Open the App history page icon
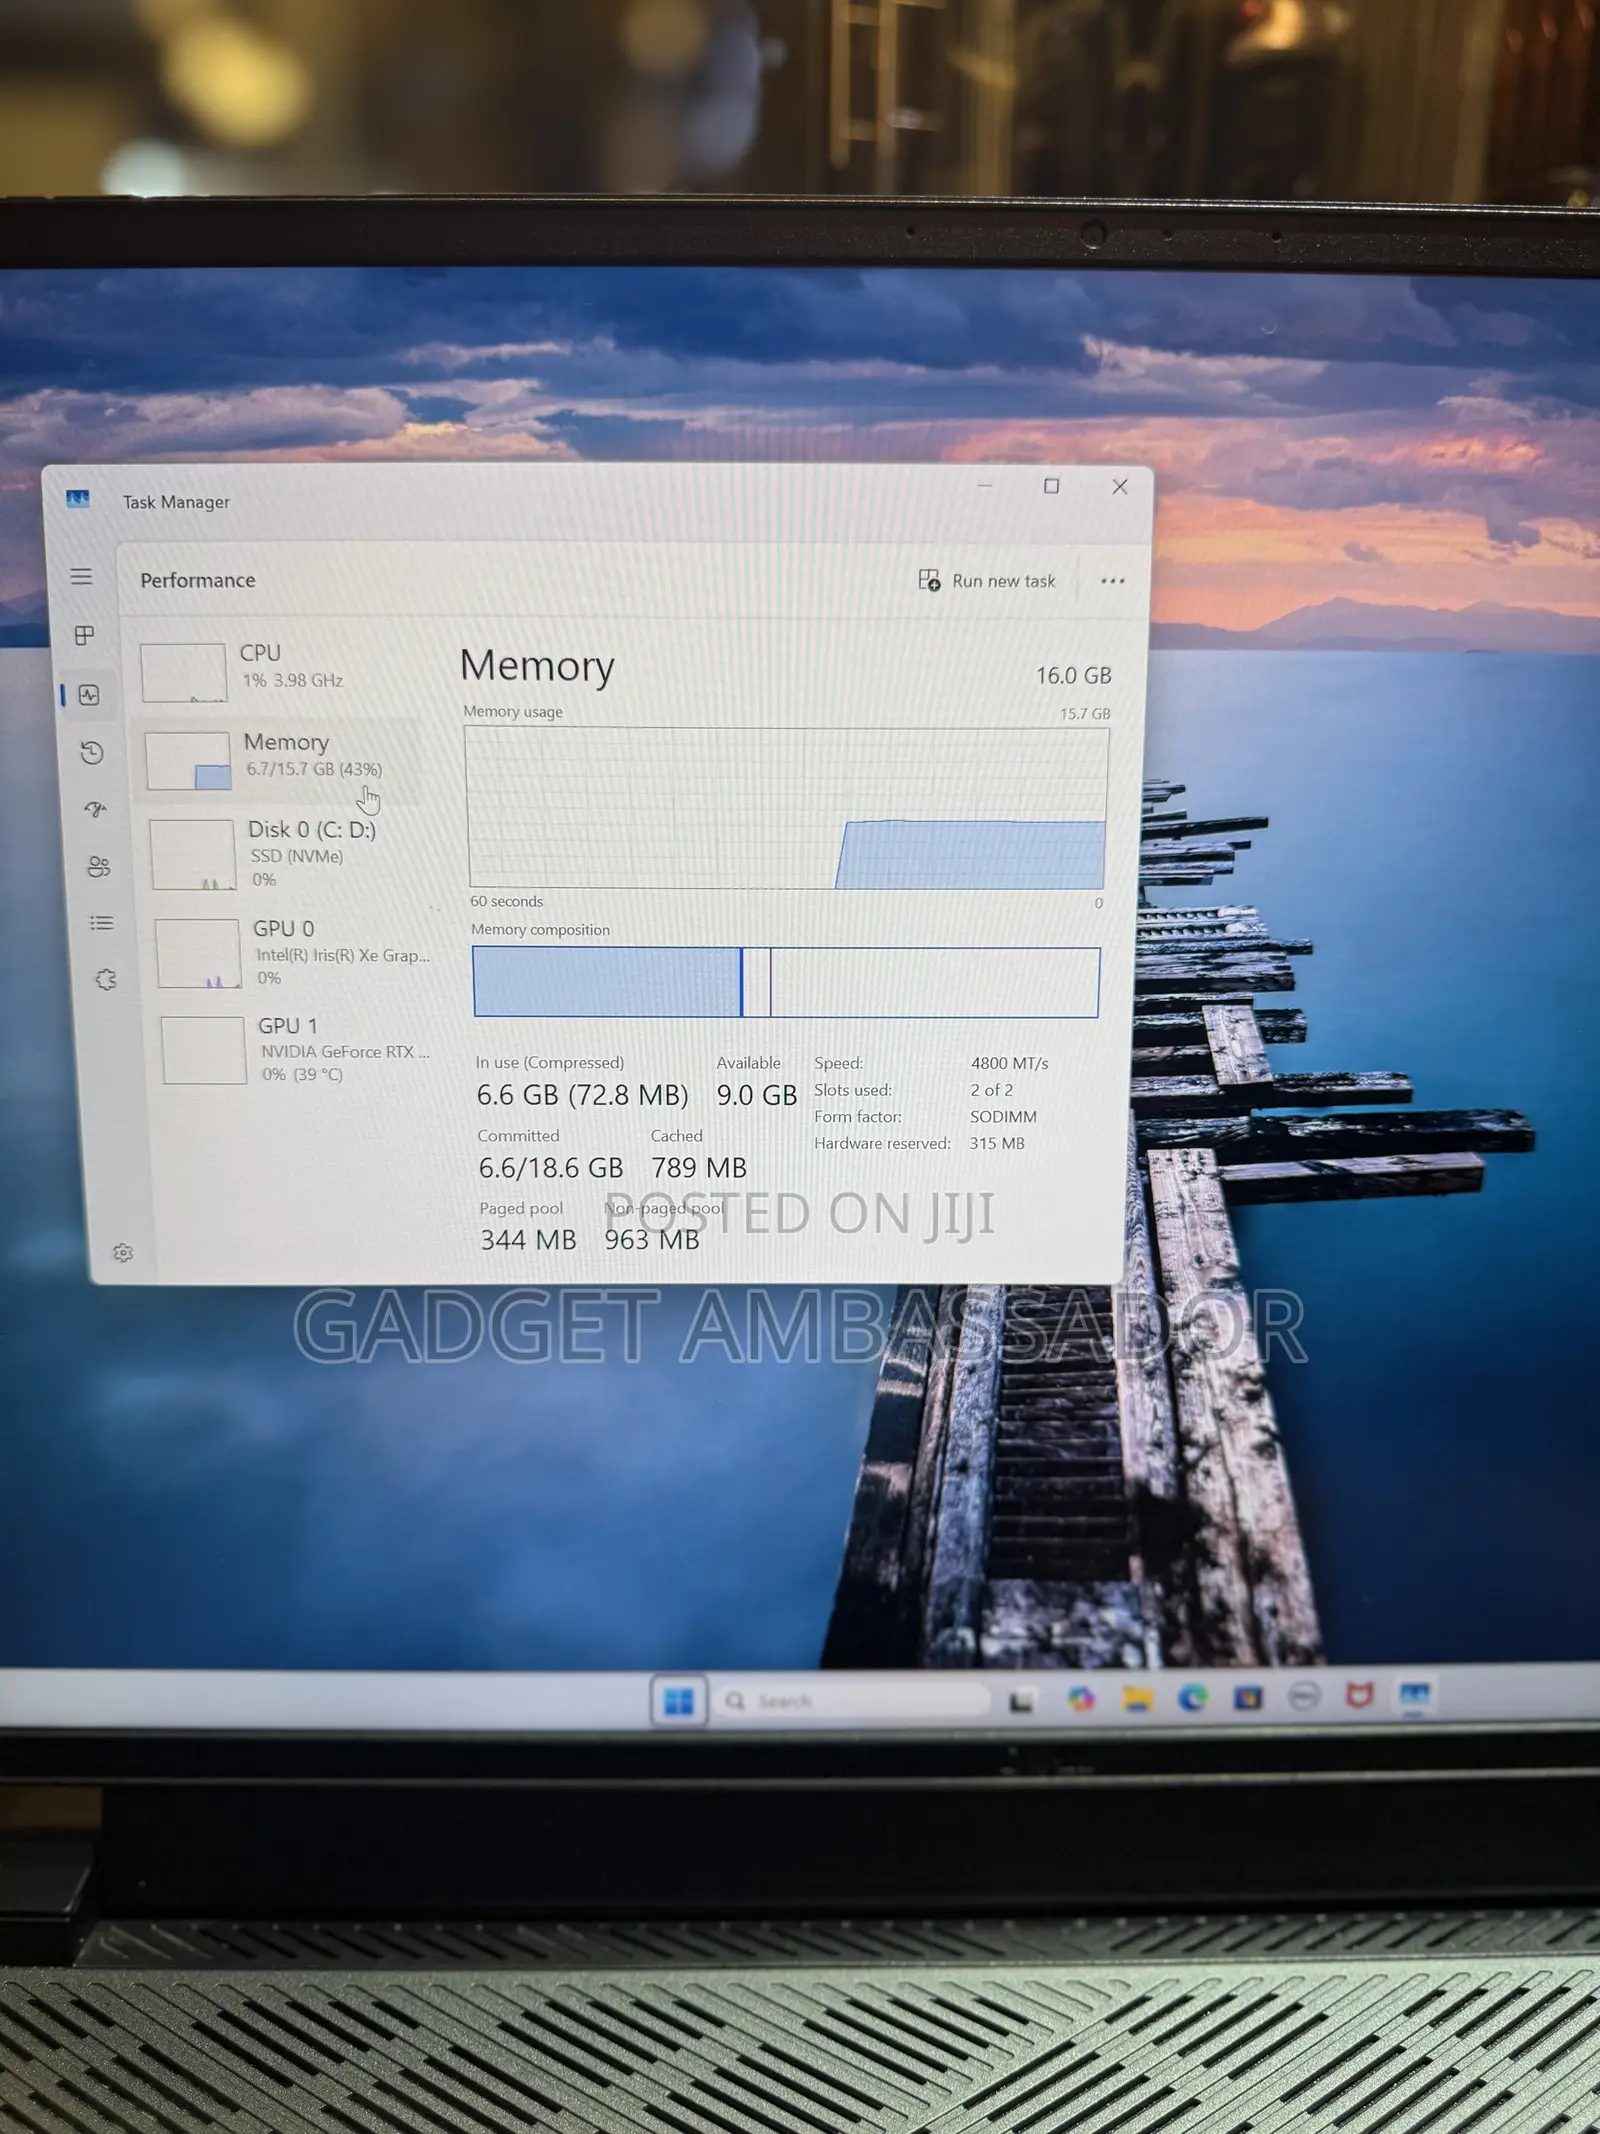 92,752
